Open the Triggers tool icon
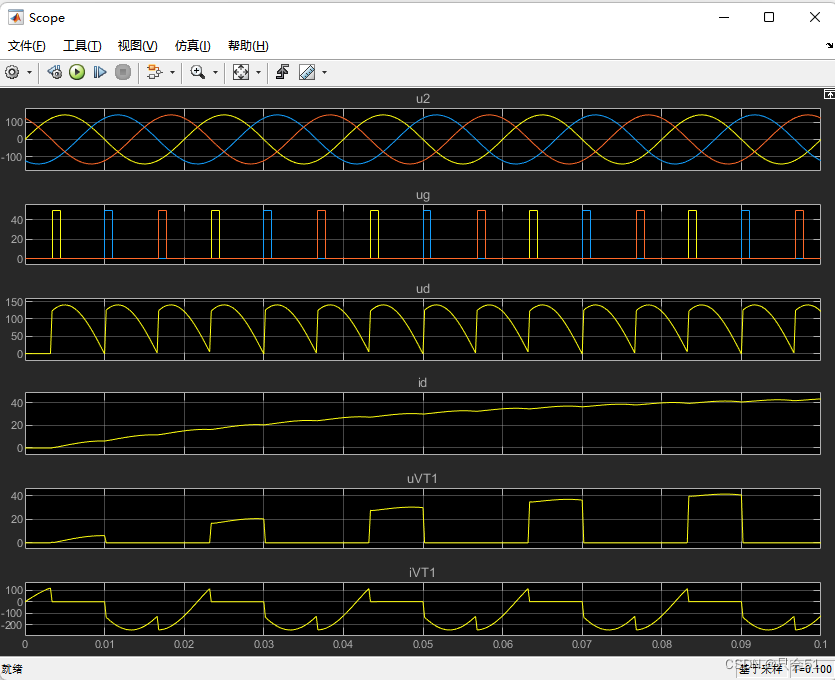Image resolution: width=835 pixels, height=680 pixels. (x=282, y=72)
